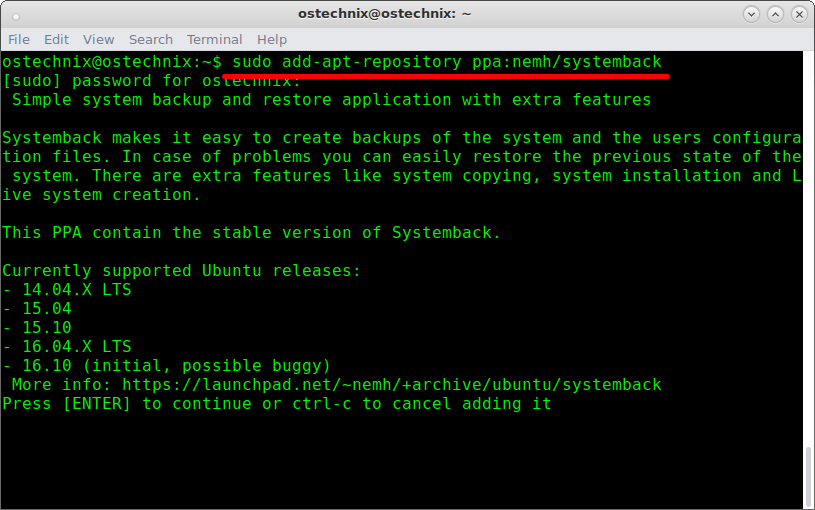Click the '- 14.04.X LTS' line
Image resolution: width=815 pixels, height=510 pixels.
pos(67,290)
